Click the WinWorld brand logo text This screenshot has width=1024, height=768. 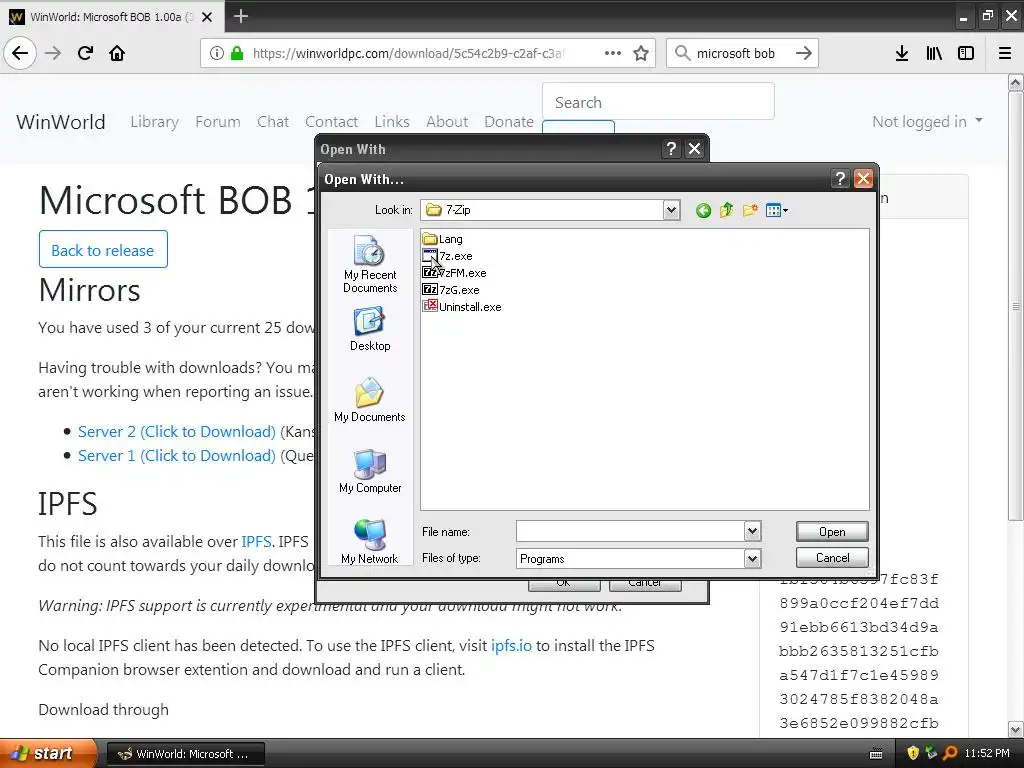pyautogui.click(x=61, y=121)
